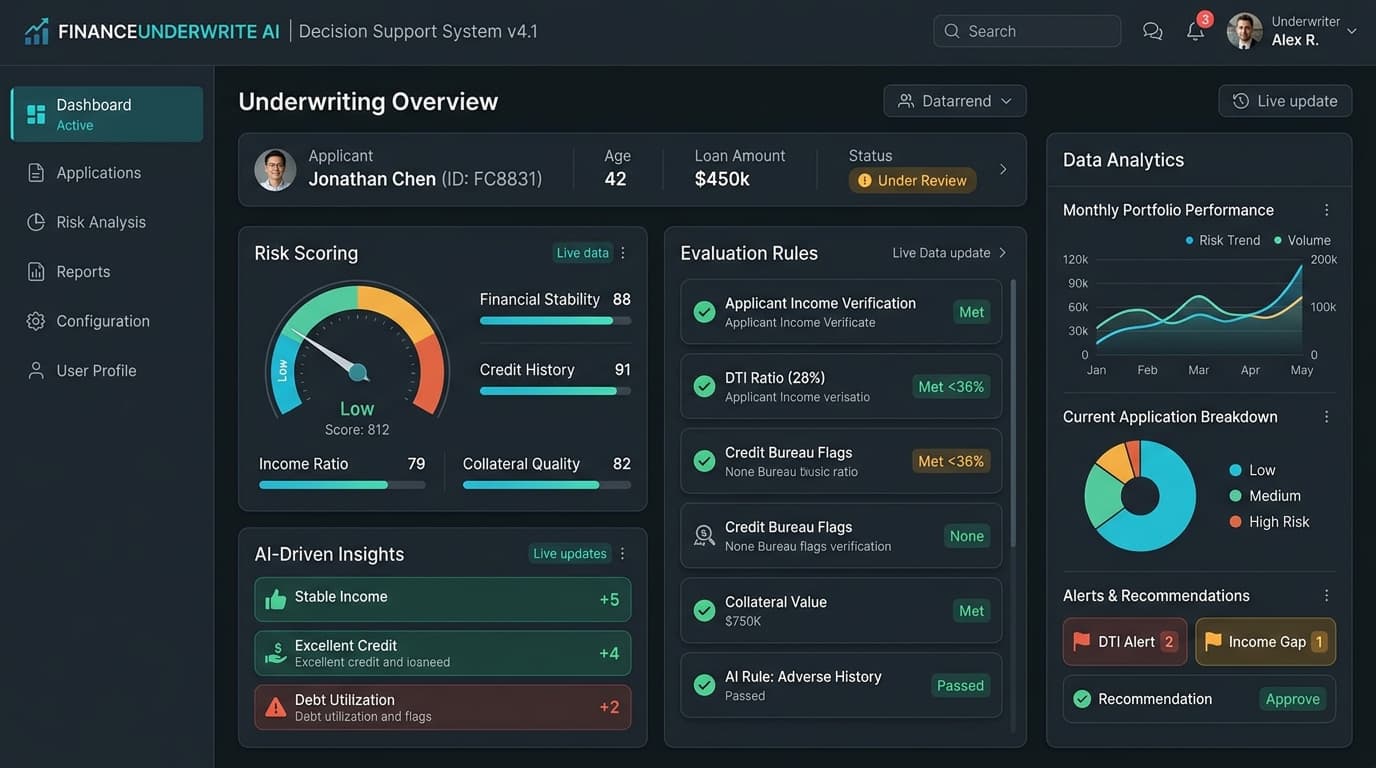1376x768 pixels.
Task: Click the User Profile person icon
Action: pyautogui.click(x=36, y=370)
